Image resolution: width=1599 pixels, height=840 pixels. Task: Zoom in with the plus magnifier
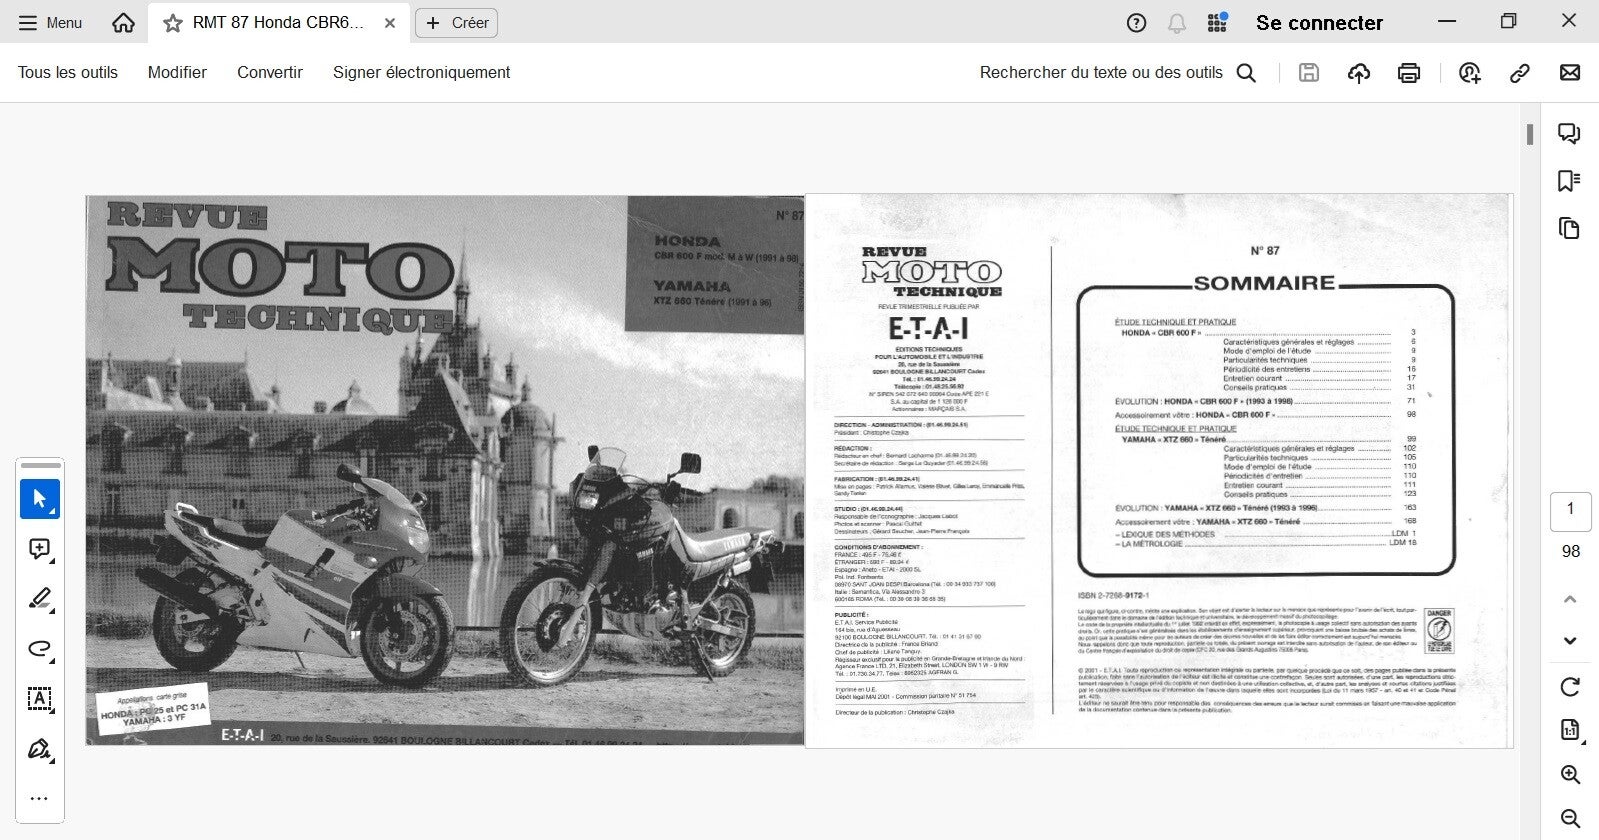1570,775
